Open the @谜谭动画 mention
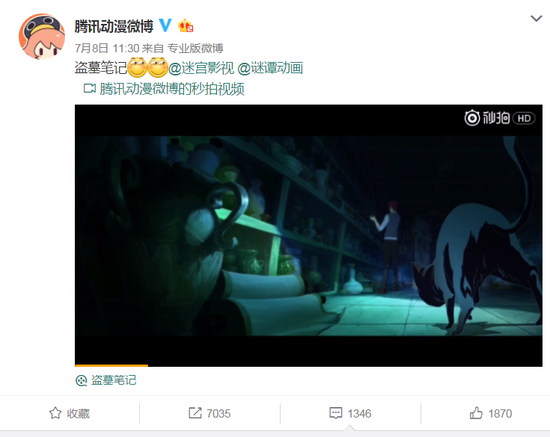This screenshot has height=437, width=550. click(270, 68)
